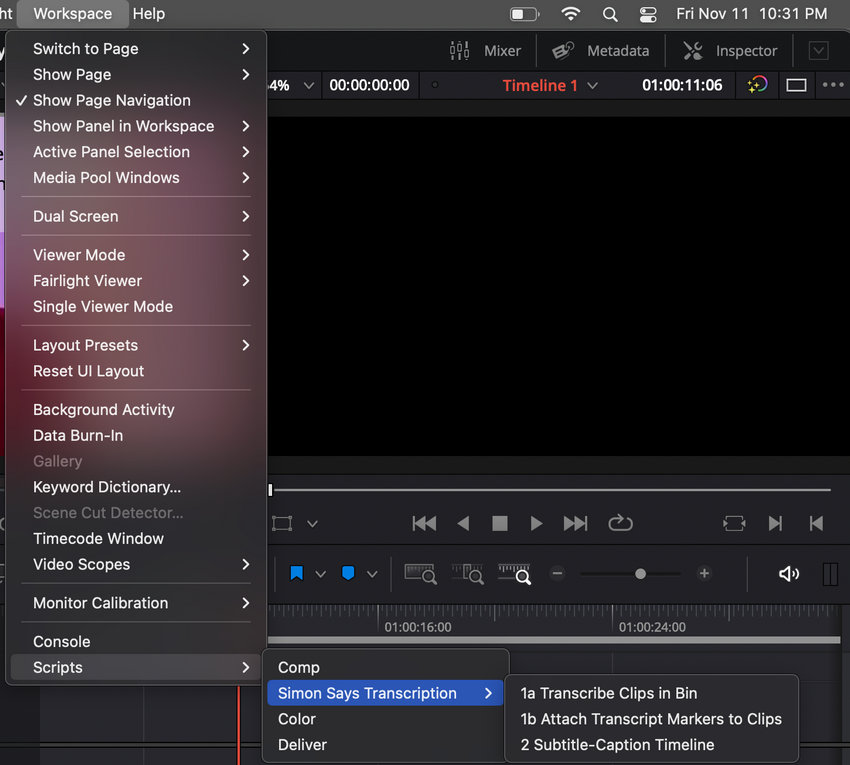
Task: Click the battery status icon
Action: (525, 14)
